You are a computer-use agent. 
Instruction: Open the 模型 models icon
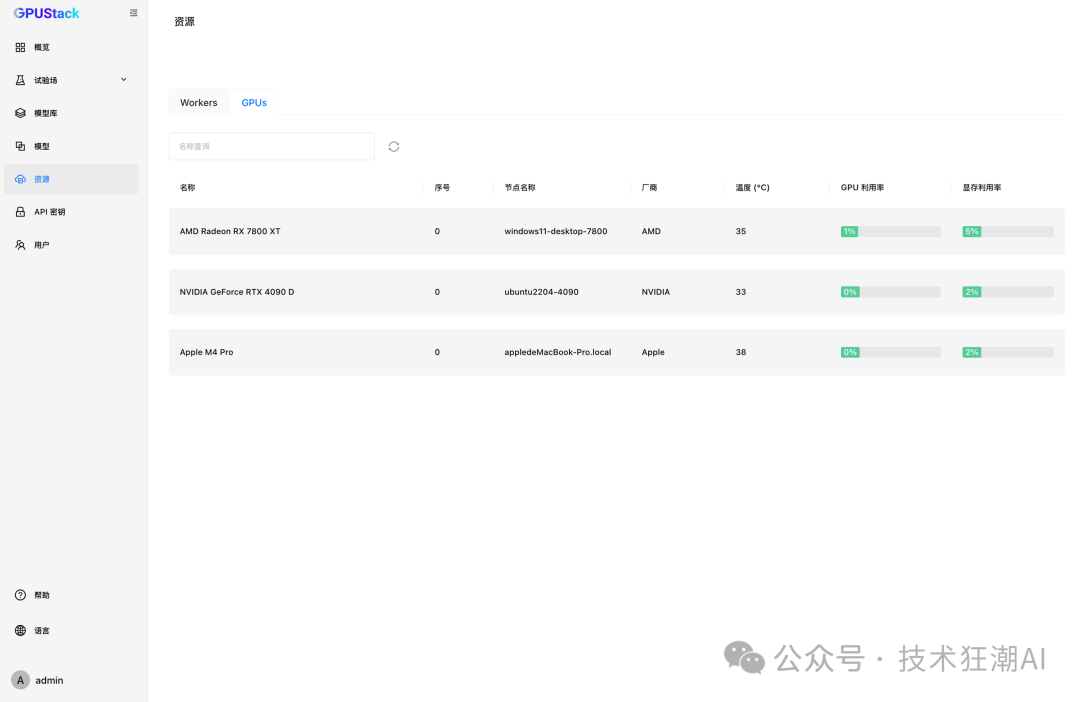point(20,146)
